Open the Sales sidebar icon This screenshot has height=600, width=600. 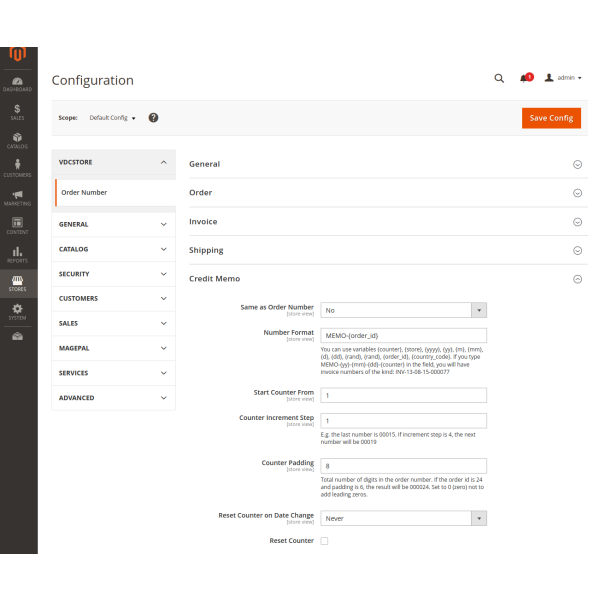(18, 112)
